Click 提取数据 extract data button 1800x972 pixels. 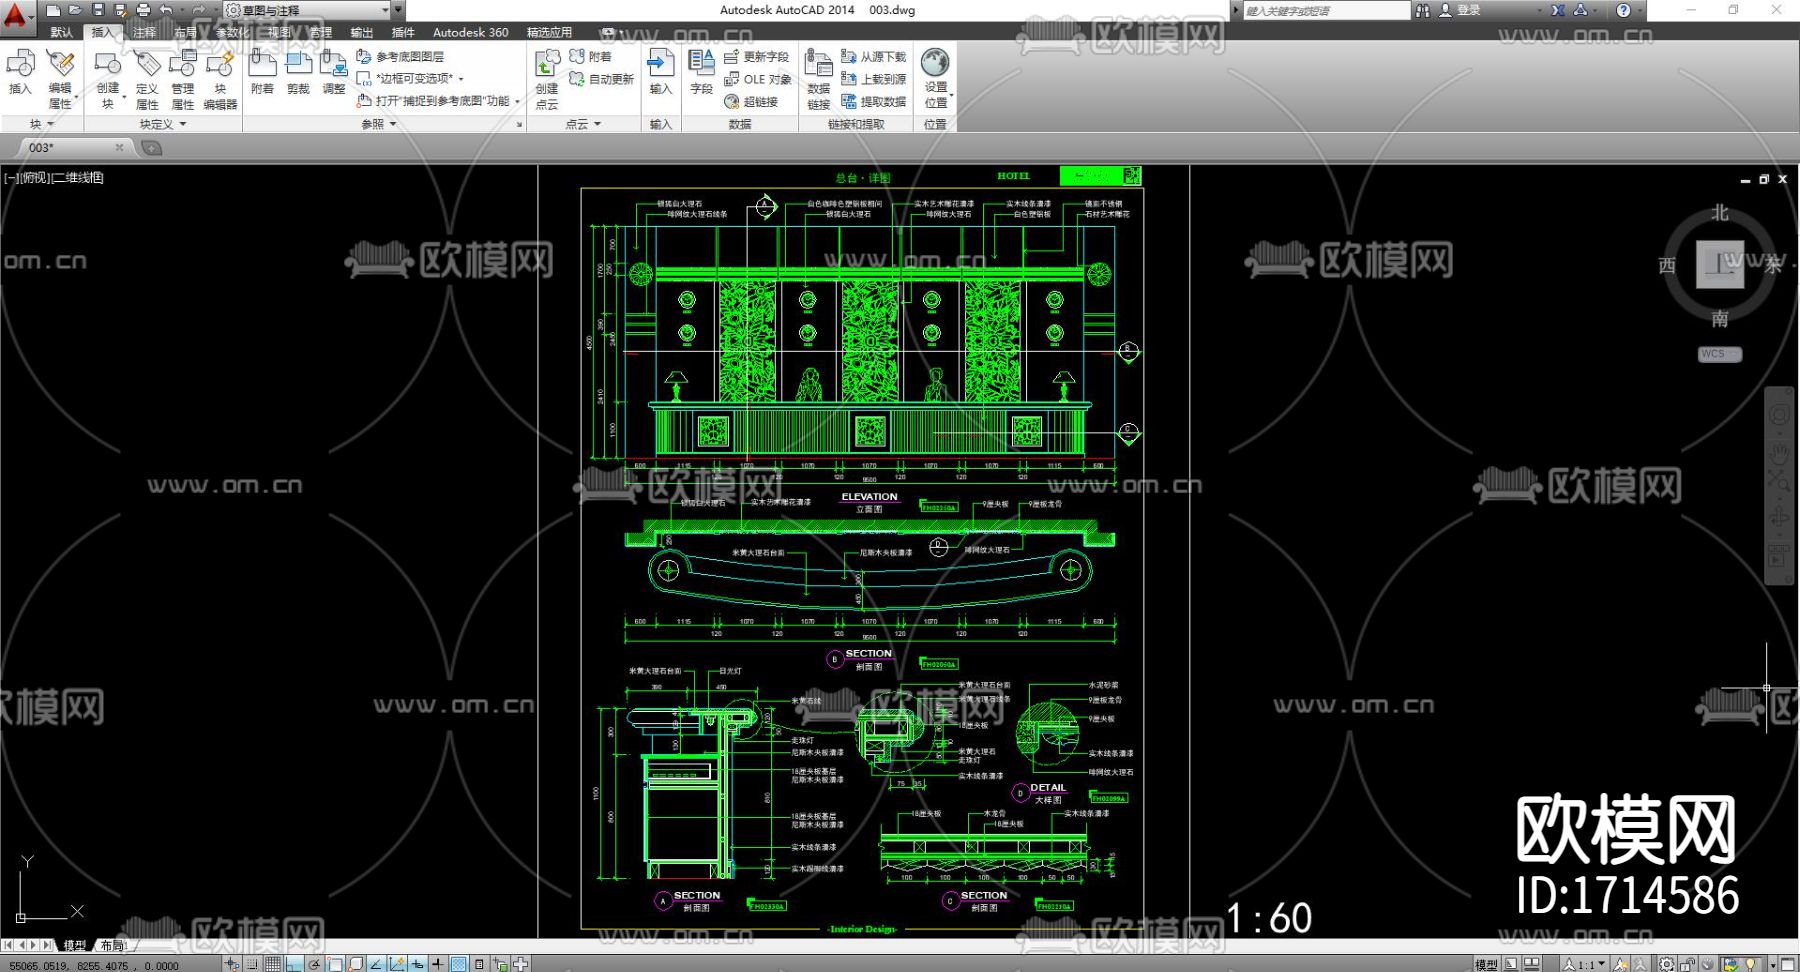pos(874,101)
